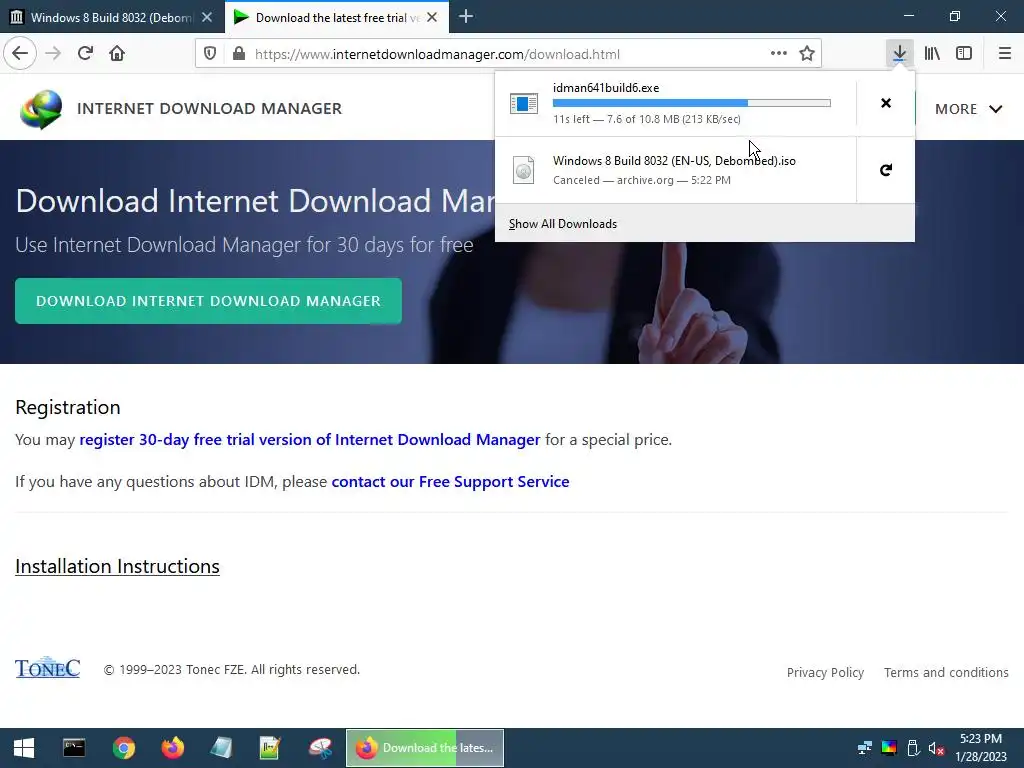The width and height of the screenshot is (1024, 768).
Task: Bookmark this page with the star
Action: (807, 54)
